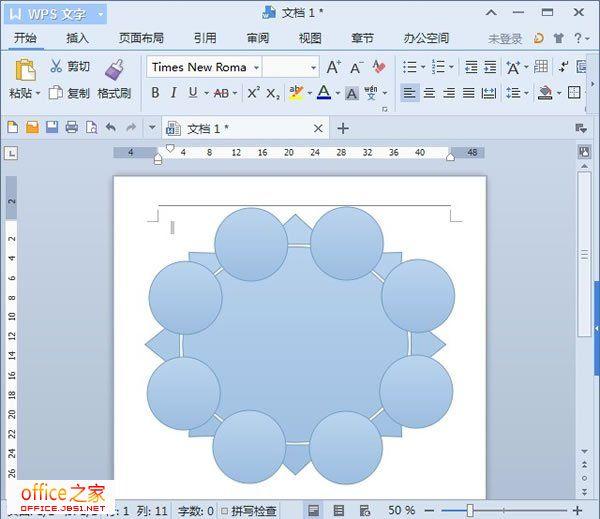Click the 未登录 (not logged in) link
The image size is (600, 519).
point(505,38)
